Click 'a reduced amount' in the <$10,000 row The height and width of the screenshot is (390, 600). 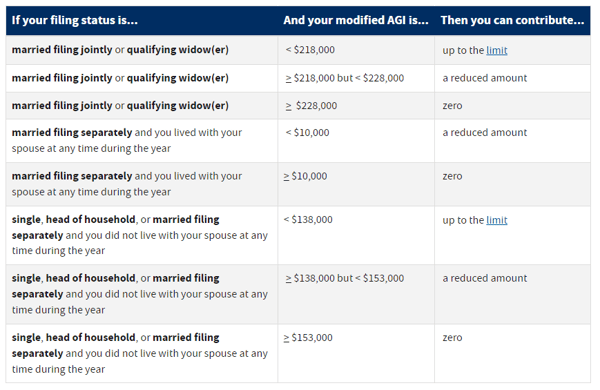click(x=485, y=132)
